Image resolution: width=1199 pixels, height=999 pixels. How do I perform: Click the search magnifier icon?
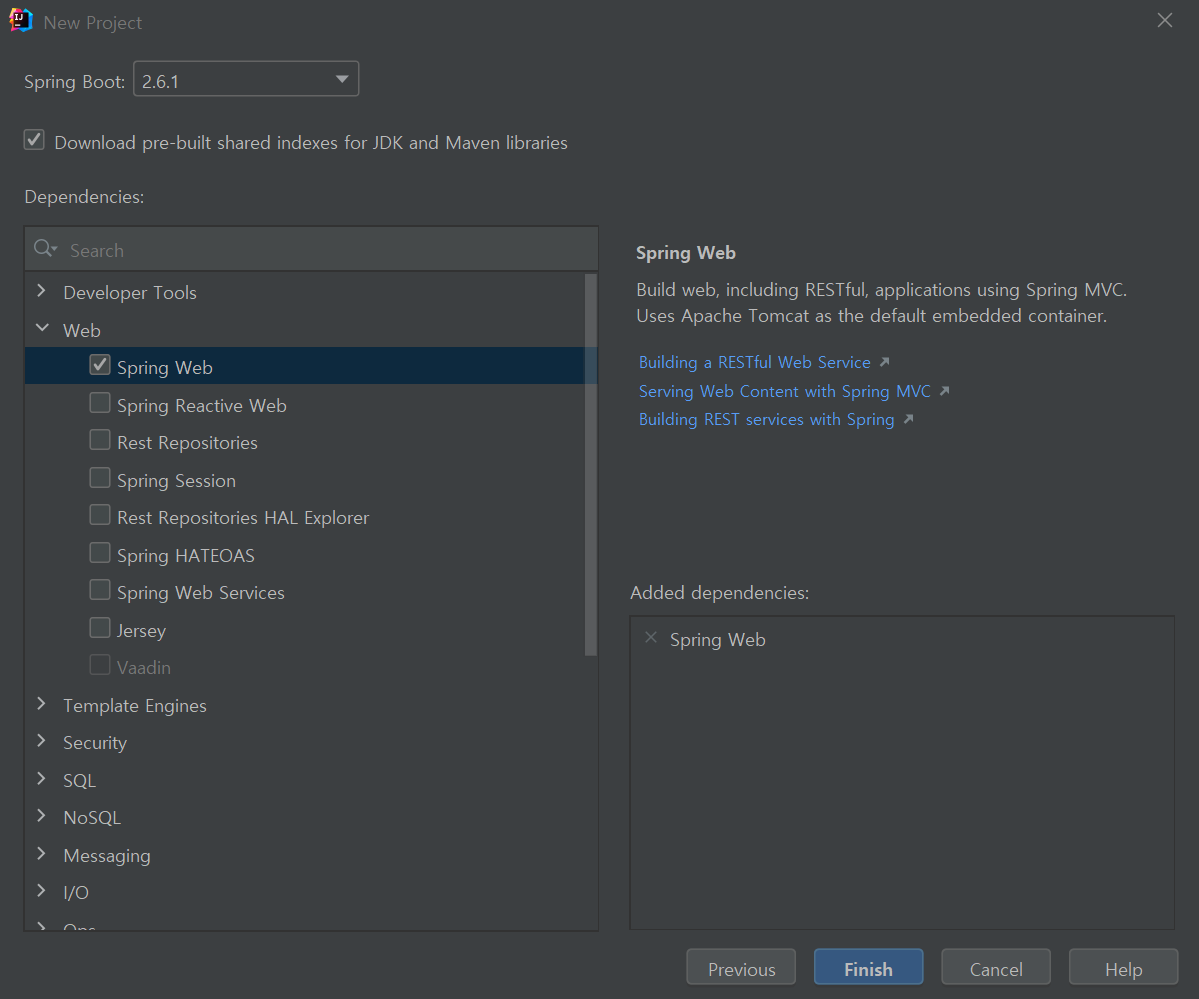(45, 249)
